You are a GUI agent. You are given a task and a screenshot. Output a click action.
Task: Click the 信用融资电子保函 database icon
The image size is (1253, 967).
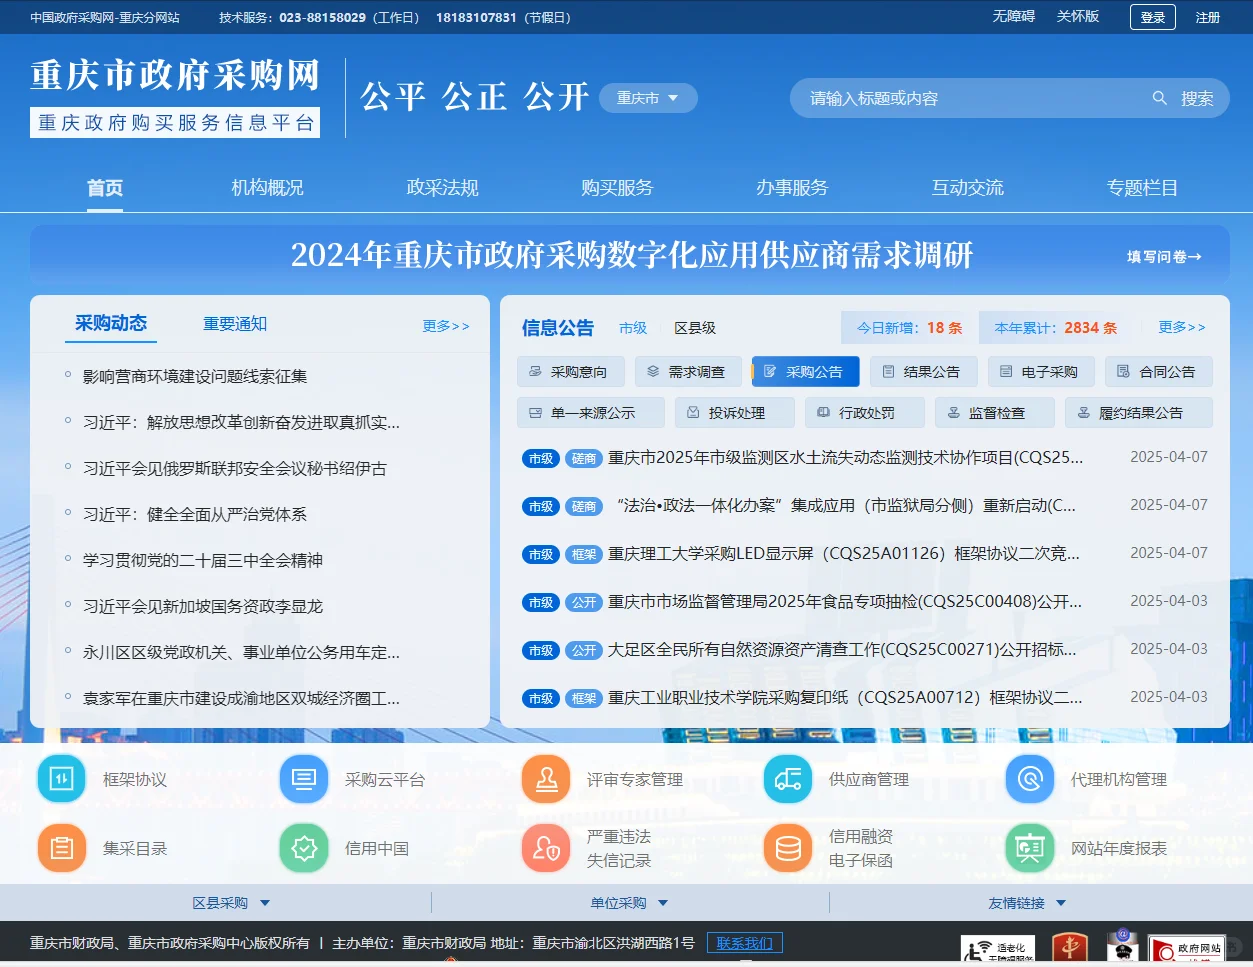pyautogui.click(x=788, y=848)
